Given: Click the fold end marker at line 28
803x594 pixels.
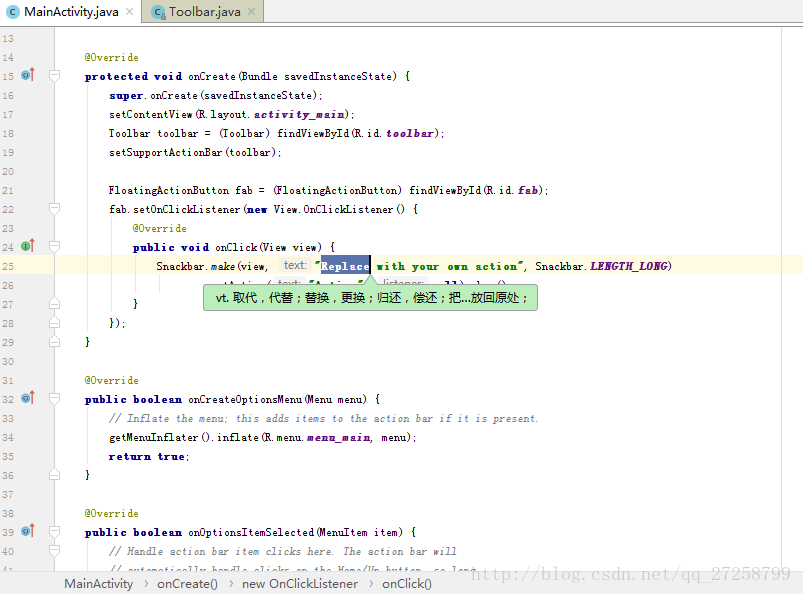Looking at the screenshot, I should pyautogui.click(x=54, y=323).
